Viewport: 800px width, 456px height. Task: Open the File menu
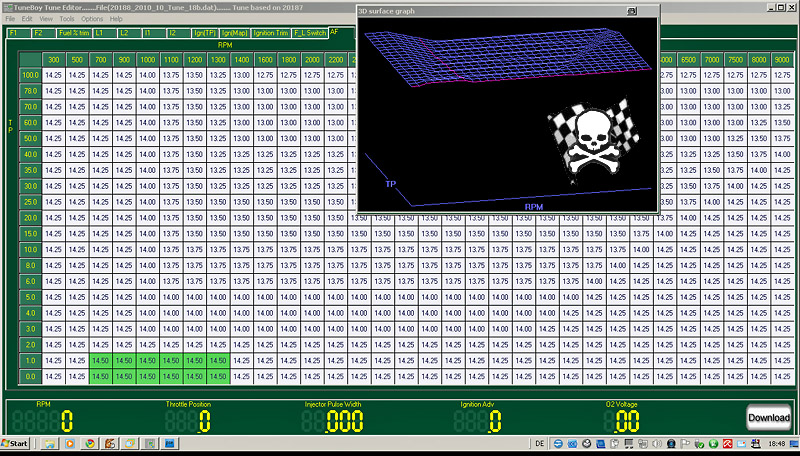pos(10,19)
